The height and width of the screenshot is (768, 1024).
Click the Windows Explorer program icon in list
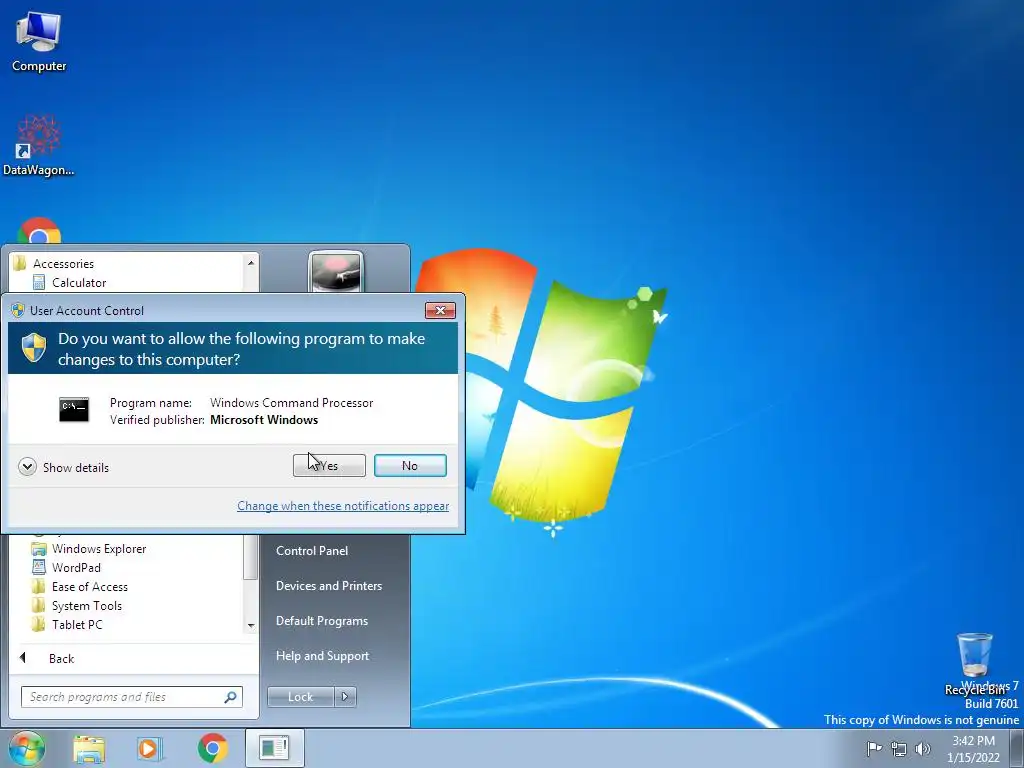(x=39, y=549)
